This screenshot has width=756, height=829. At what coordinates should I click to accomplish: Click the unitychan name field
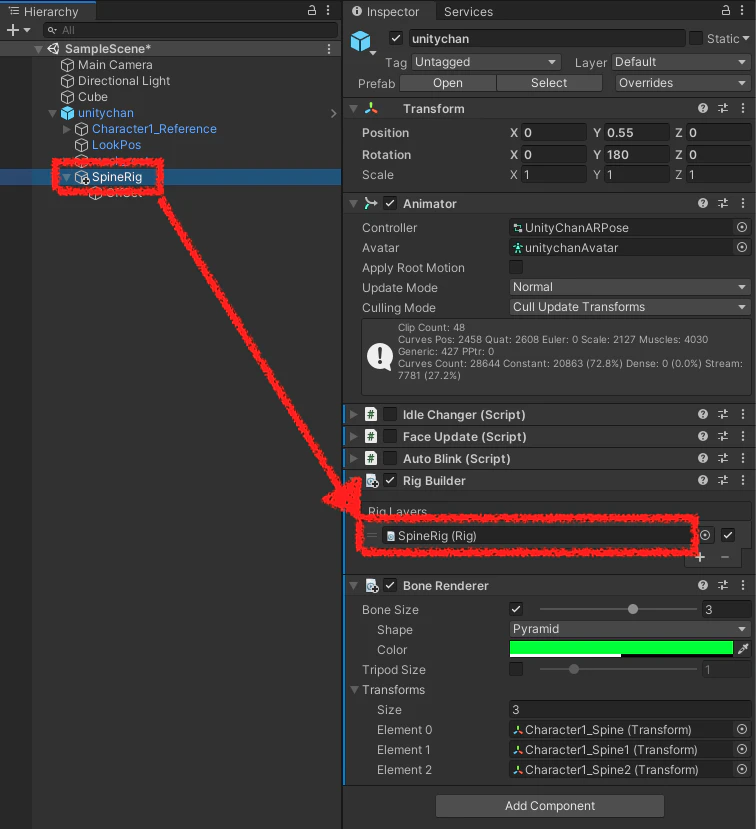pos(547,39)
